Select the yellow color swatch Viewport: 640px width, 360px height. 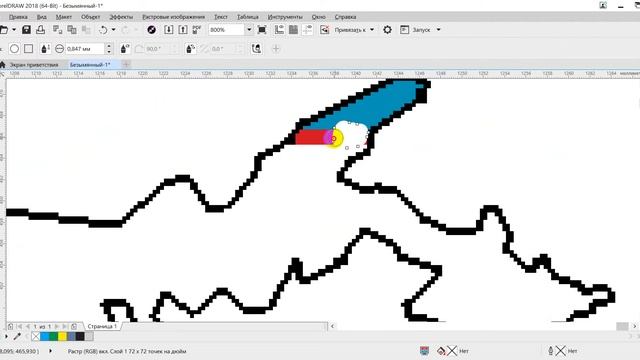click(x=62, y=336)
